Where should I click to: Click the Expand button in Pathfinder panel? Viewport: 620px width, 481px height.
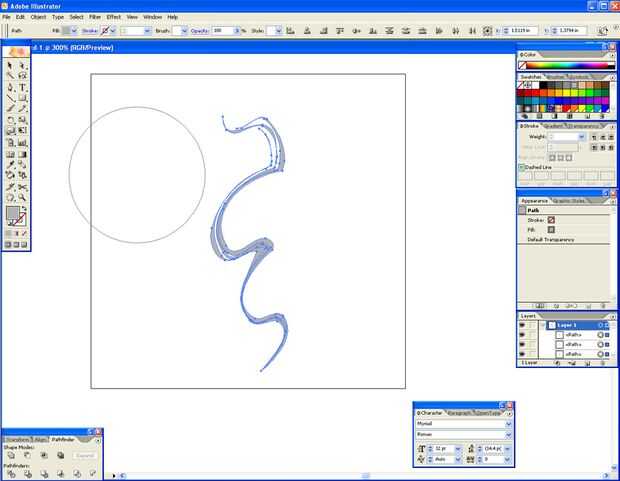point(85,456)
